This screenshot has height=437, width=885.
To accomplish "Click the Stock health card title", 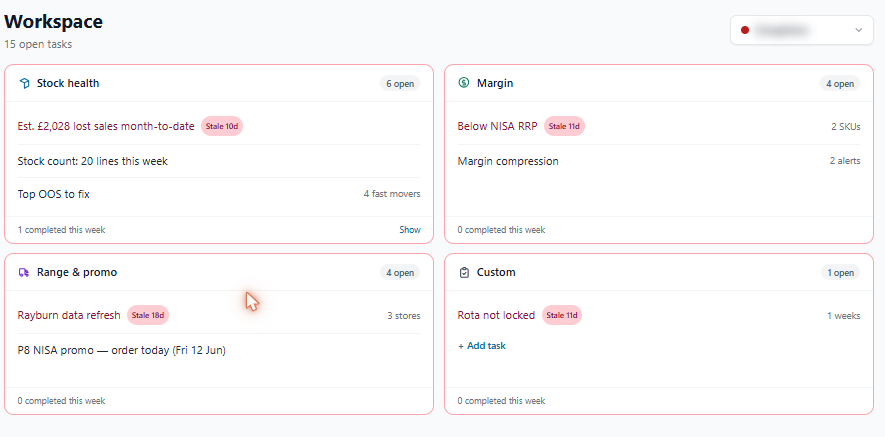I will [x=68, y=84].
